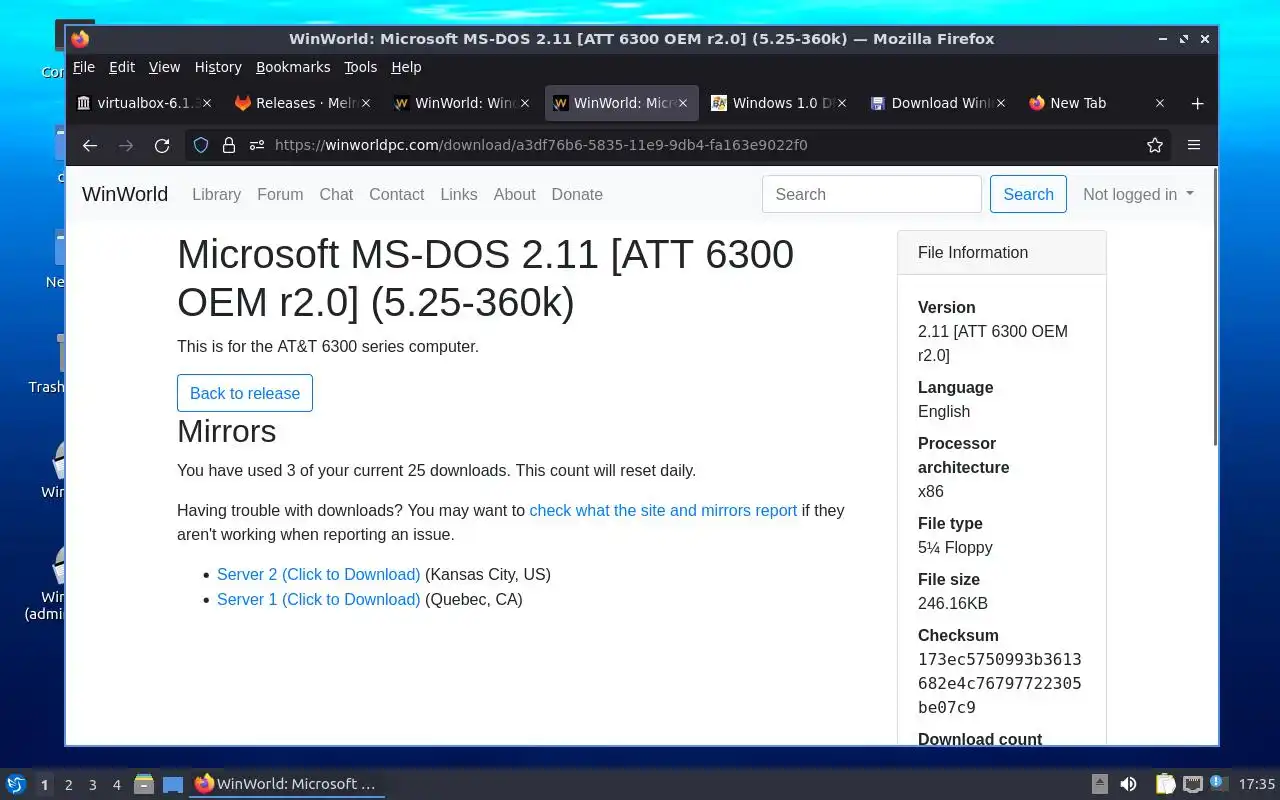Click the removable media tray icon
1280x800 pixels.
[x=1099, y=784]
